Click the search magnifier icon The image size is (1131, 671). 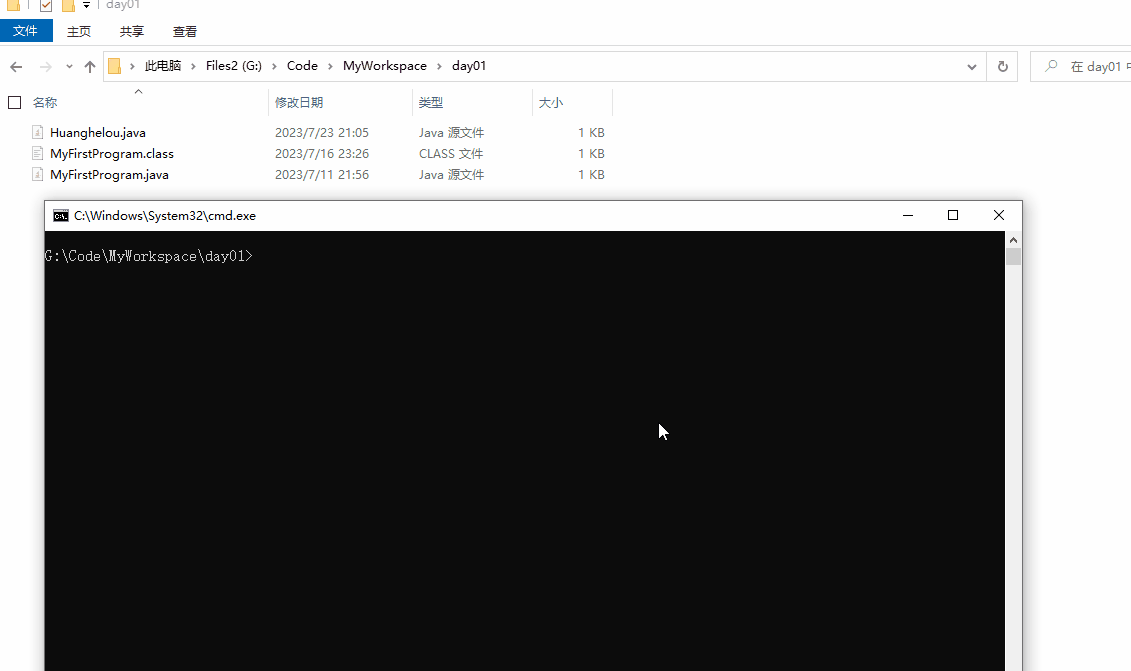1051,66
